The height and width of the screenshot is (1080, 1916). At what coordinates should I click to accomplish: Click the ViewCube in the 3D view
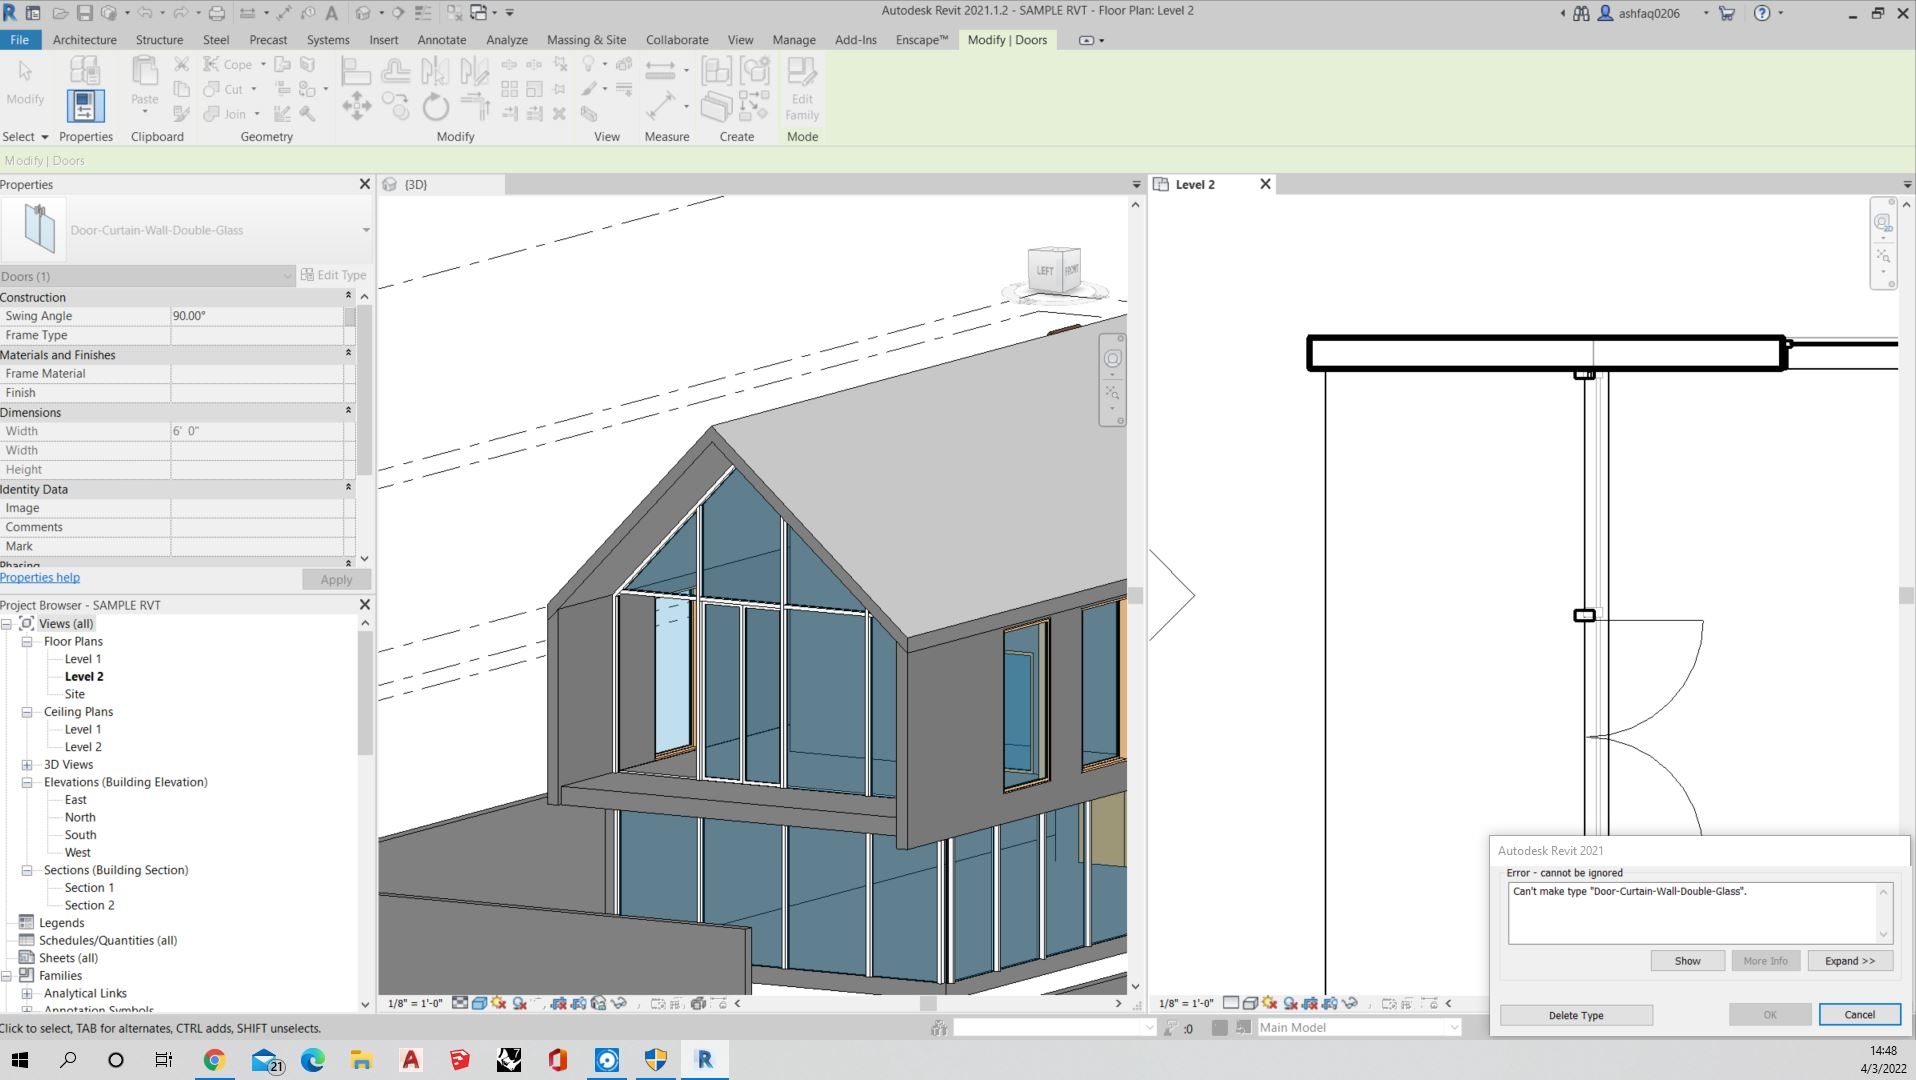[x=1054, y=271]
